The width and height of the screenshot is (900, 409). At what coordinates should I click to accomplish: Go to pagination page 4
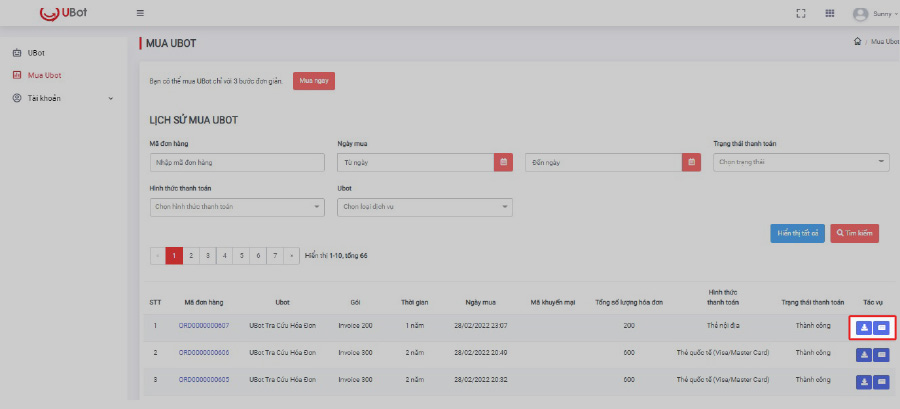point(224,256)
